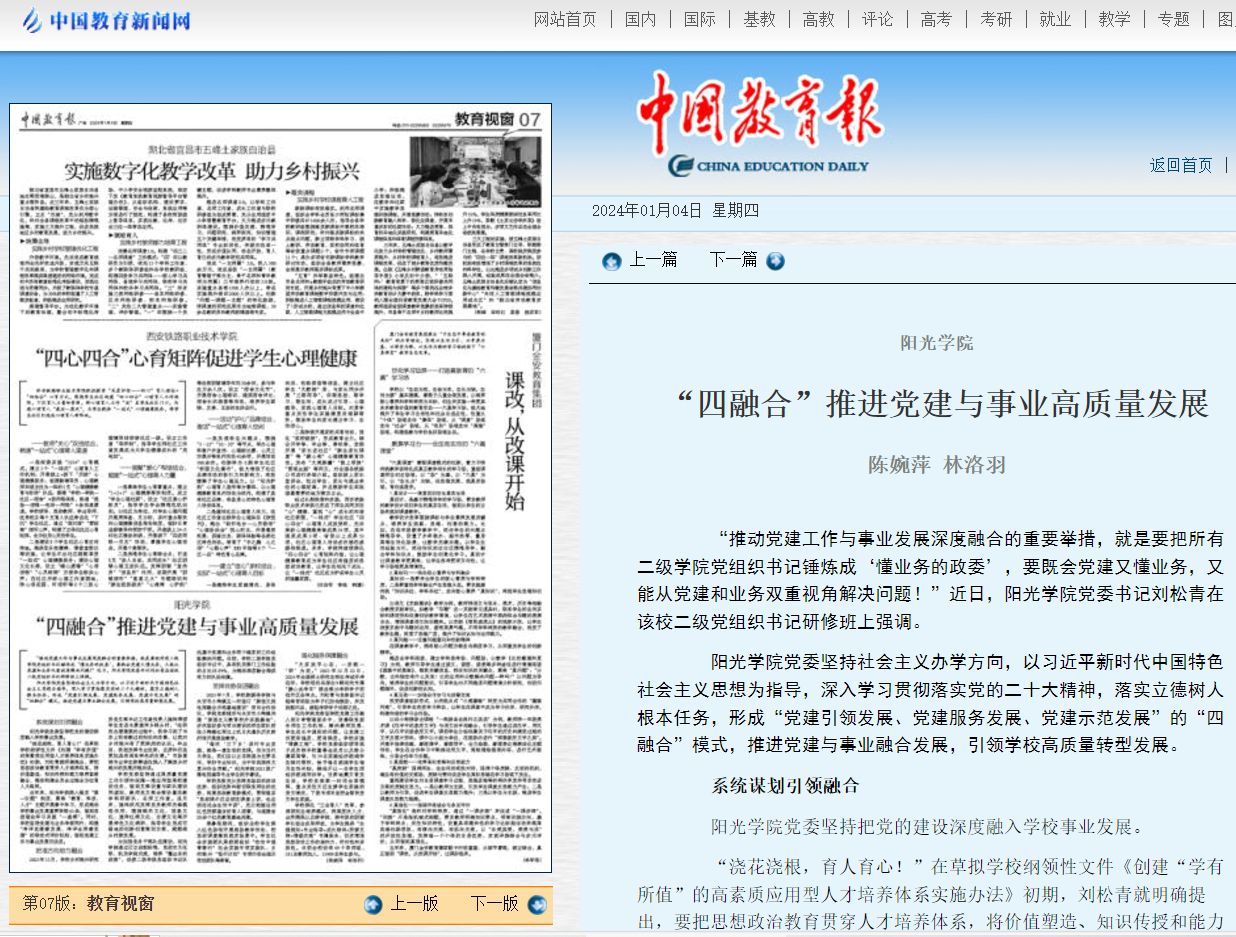Select the “四融合” headline in newspaper preview

tap(195, 628)
